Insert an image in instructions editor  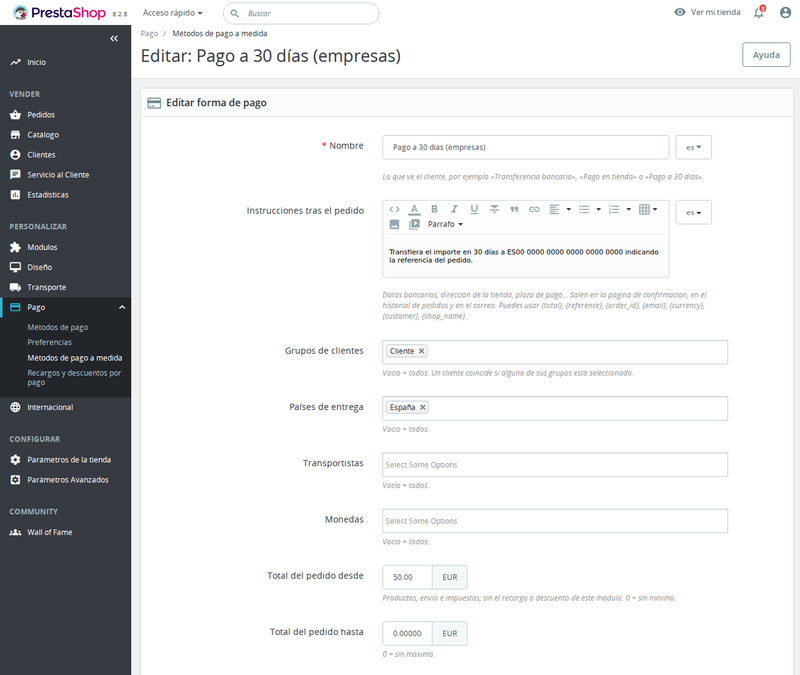pos(394,224)
